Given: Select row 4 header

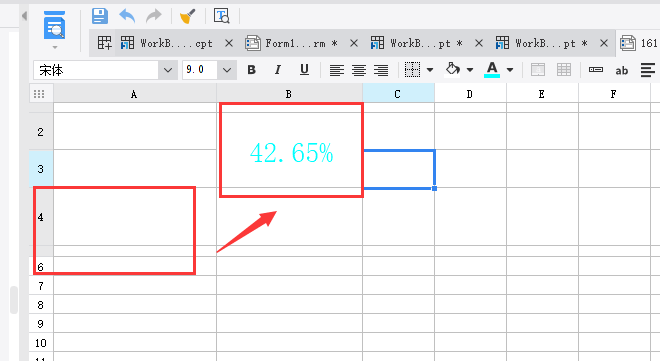Looking at the screenshot, I should point(41,217).
